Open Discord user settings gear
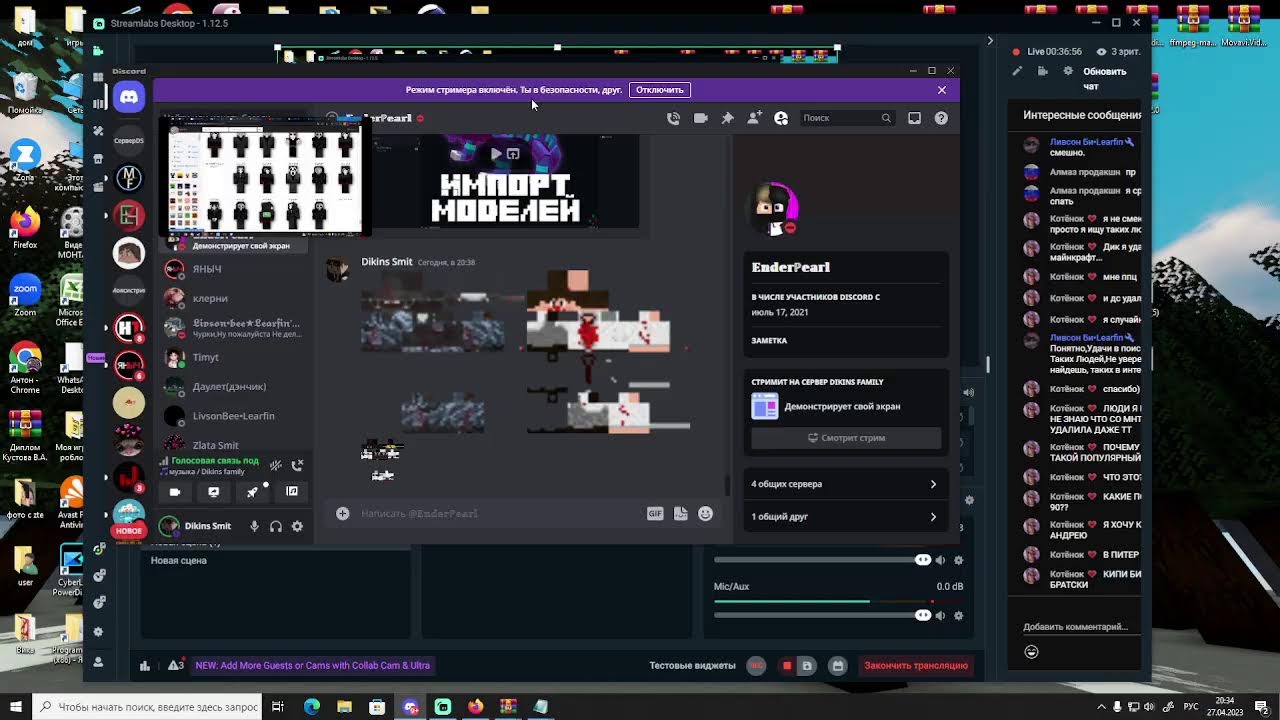 [x=297, y=526]
